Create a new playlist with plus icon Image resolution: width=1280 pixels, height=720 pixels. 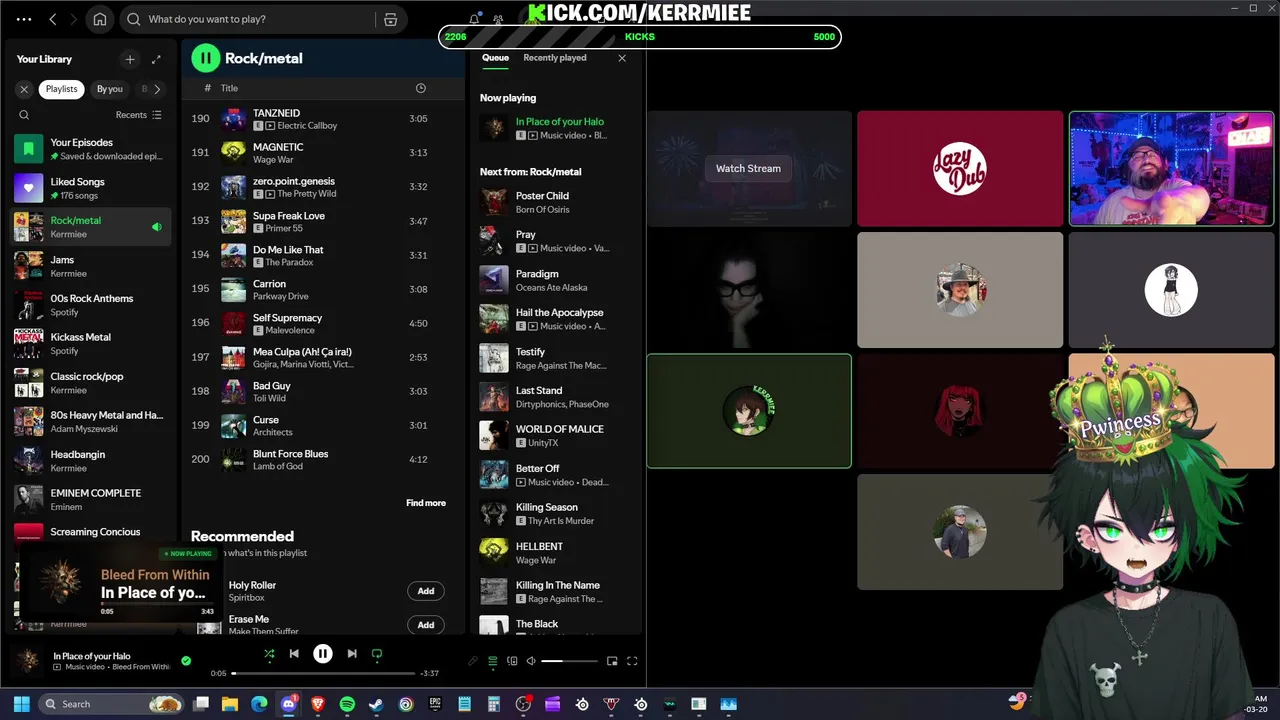coord(129,59)
